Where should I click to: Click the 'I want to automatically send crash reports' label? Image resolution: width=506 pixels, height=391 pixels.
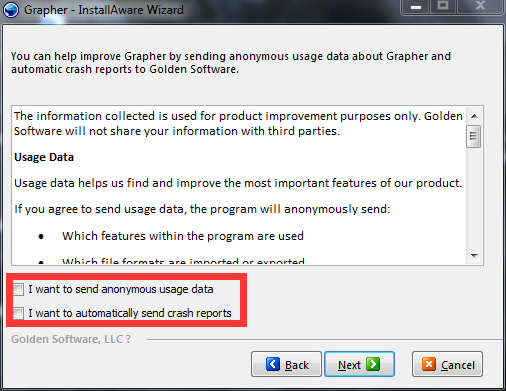(x=130, y=313)
